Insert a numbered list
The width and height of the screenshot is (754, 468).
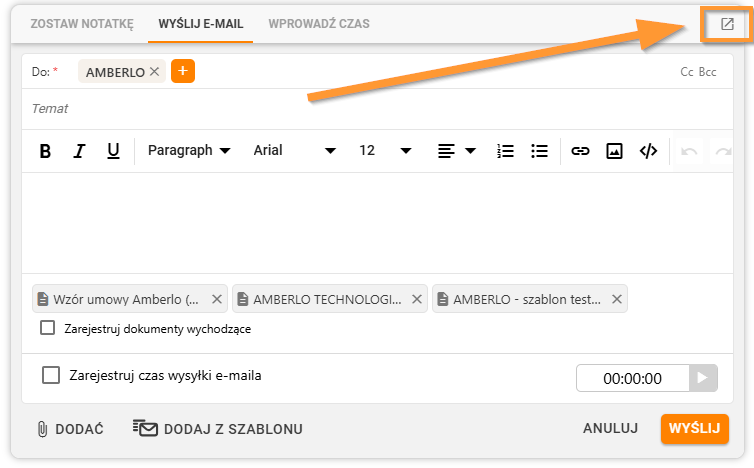click(x=505, y=151)
